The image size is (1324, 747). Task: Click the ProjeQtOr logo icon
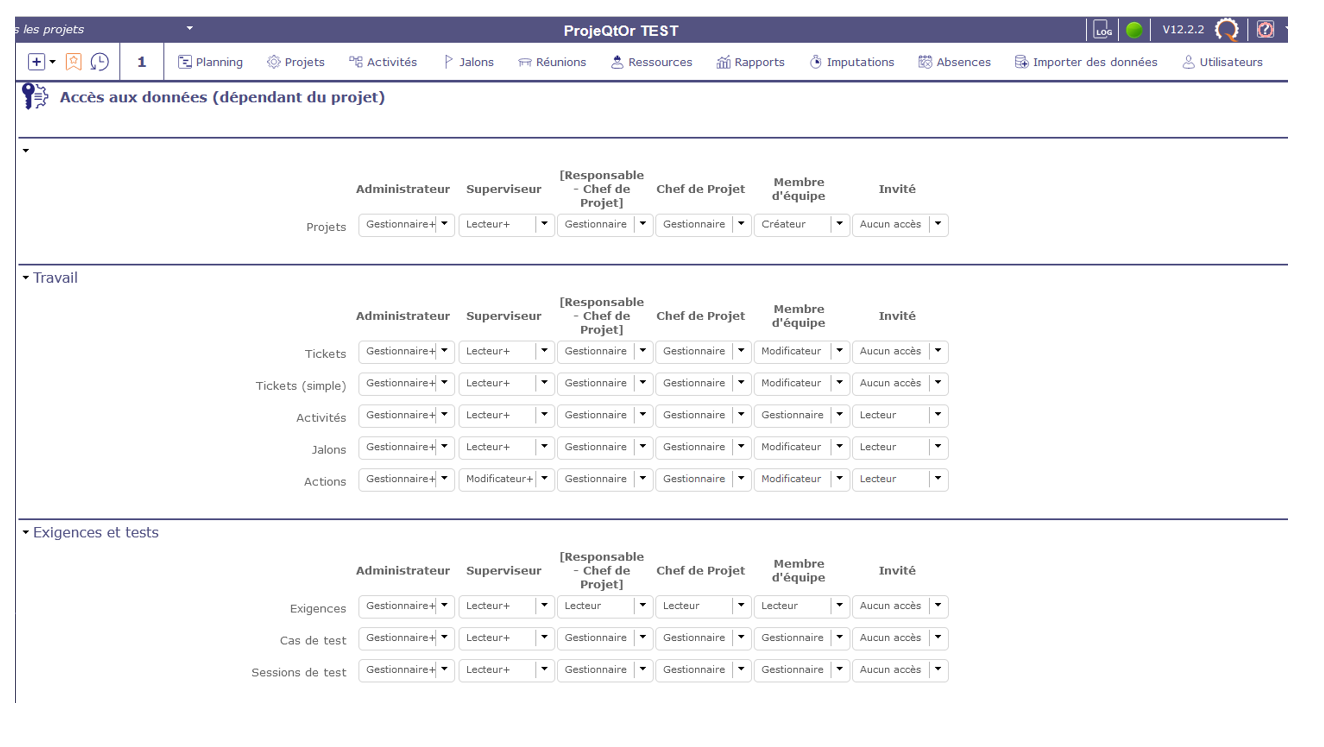1227,30
